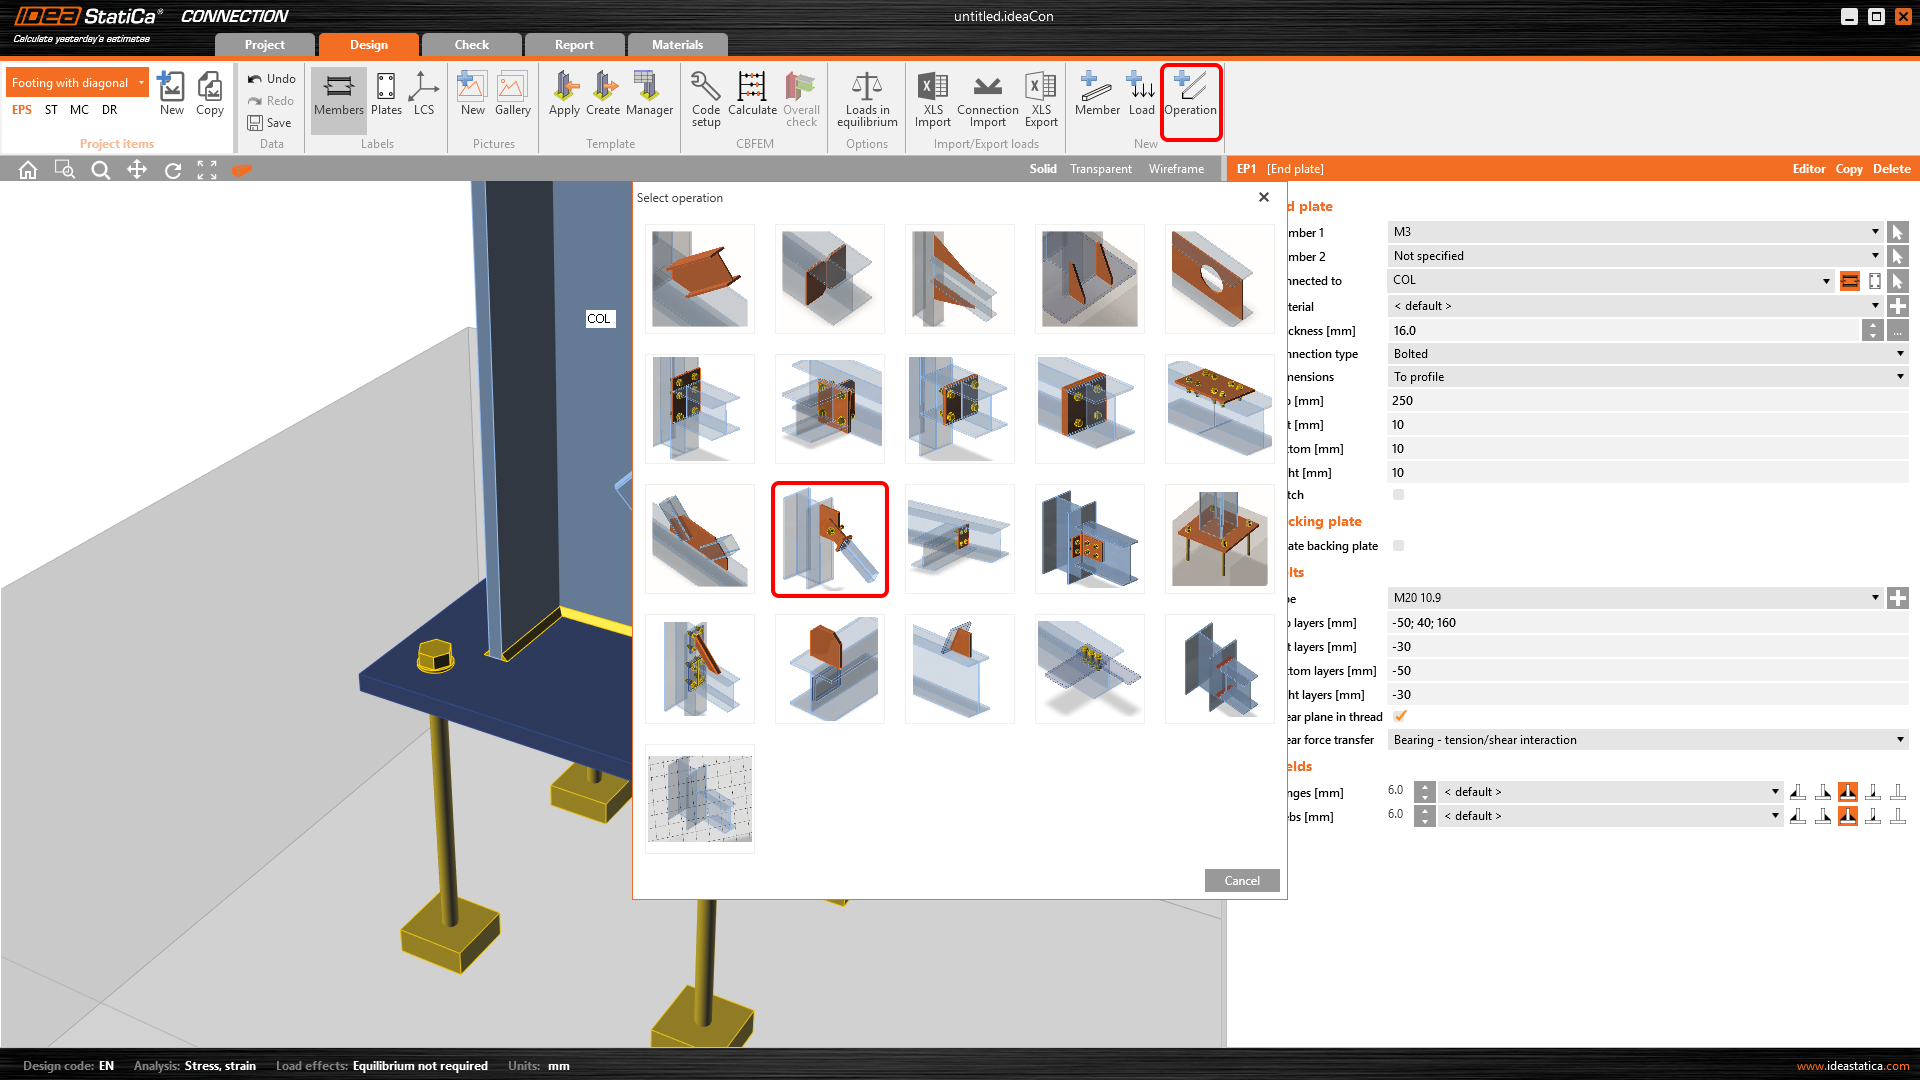
Task: Switch to the Check tab
Action: click(471, 45)
